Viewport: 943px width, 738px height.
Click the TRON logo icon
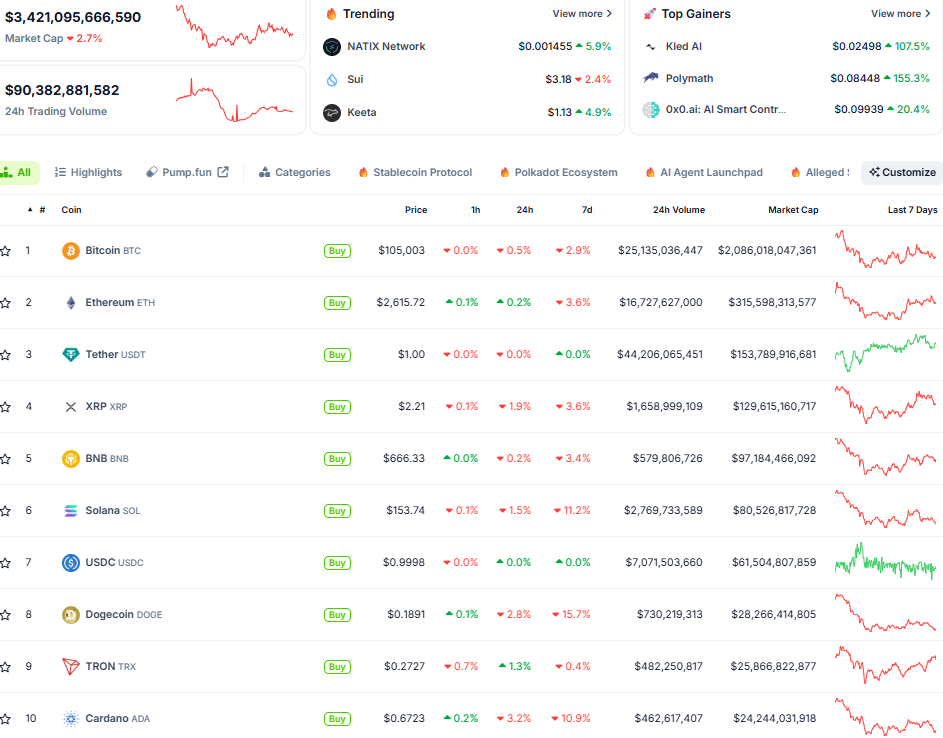point(70,667)
